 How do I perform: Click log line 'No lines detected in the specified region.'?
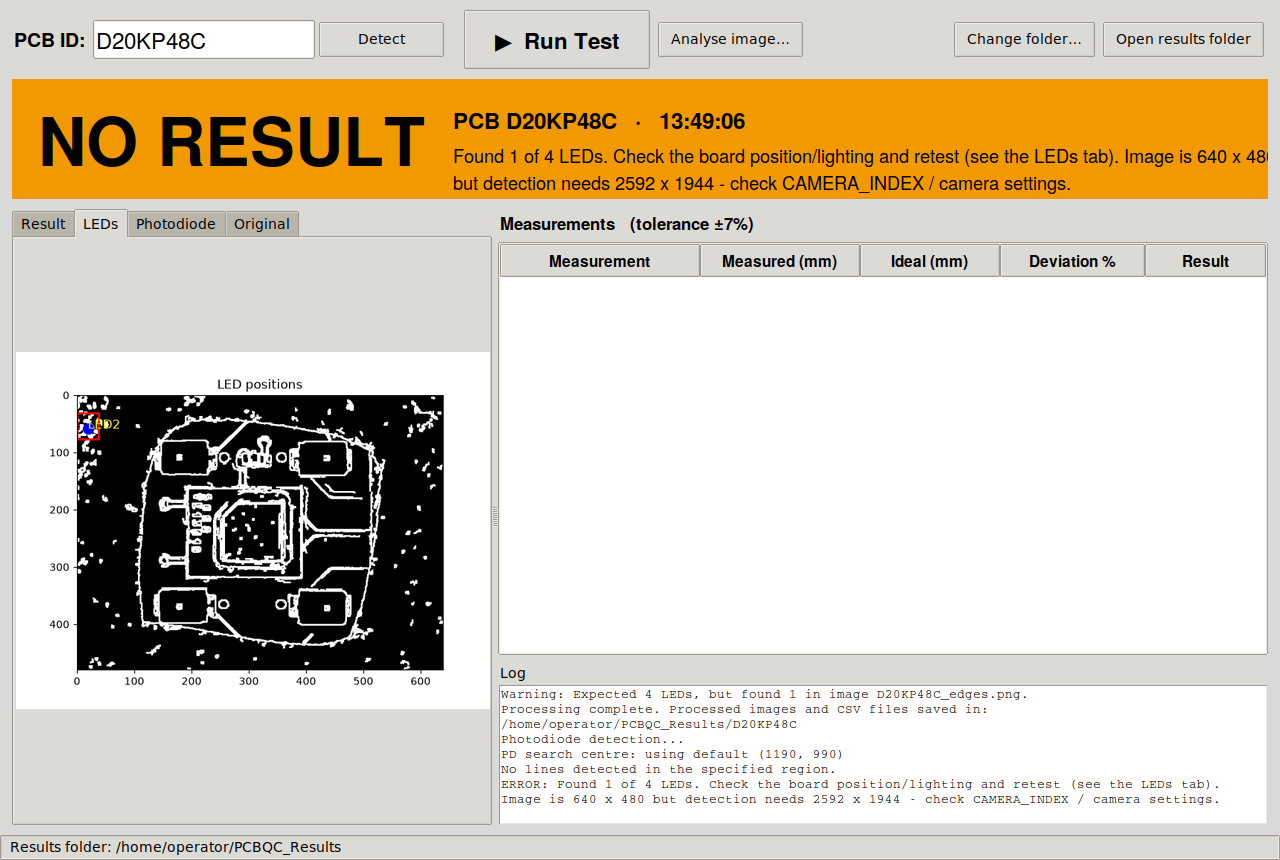click(668, 769)
